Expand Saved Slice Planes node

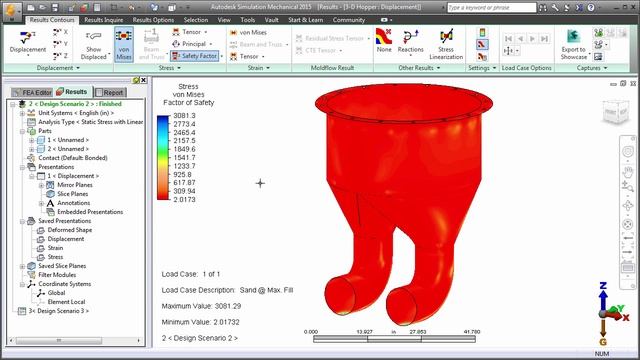pyautogui.click(x=22, y=266)
